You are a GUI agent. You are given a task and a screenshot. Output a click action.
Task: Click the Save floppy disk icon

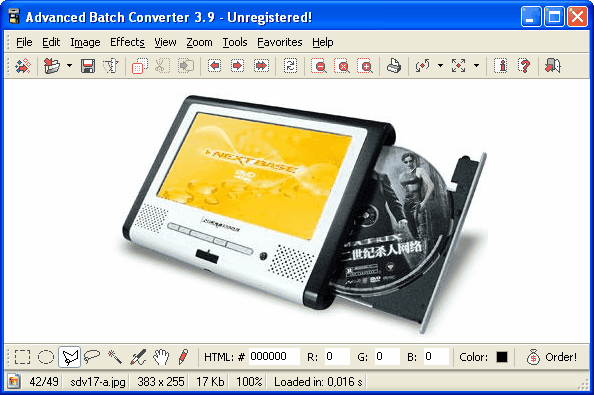point(88,66)
